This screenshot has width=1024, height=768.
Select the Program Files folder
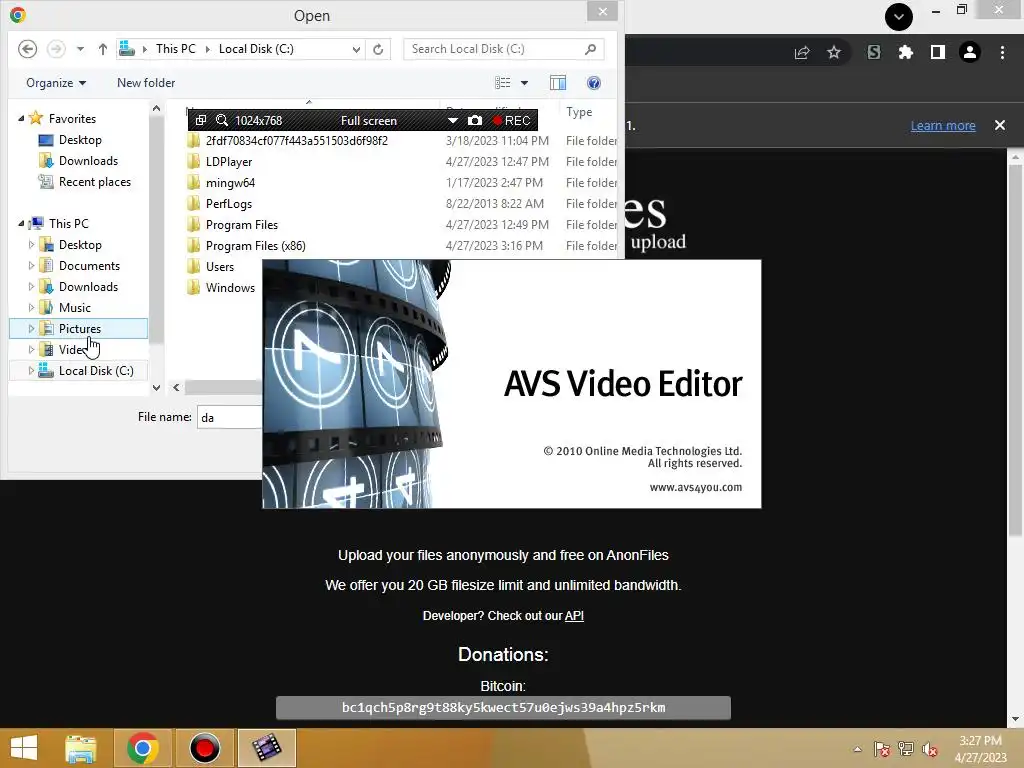pos(242,225)
